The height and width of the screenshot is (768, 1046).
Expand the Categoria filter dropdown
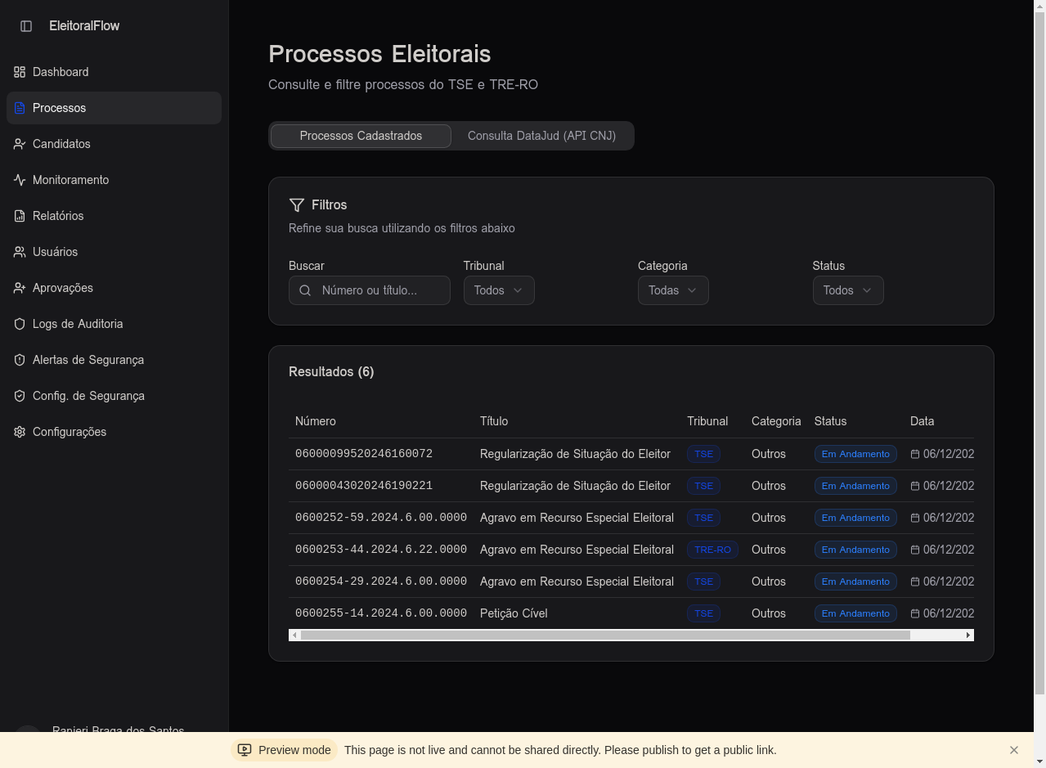tap(673, 290)
